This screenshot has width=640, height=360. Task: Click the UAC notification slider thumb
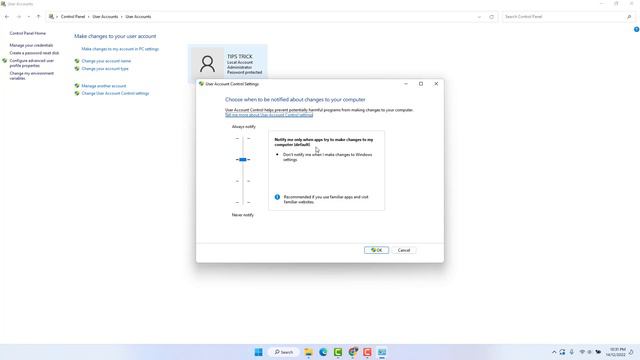coord(243,160)
